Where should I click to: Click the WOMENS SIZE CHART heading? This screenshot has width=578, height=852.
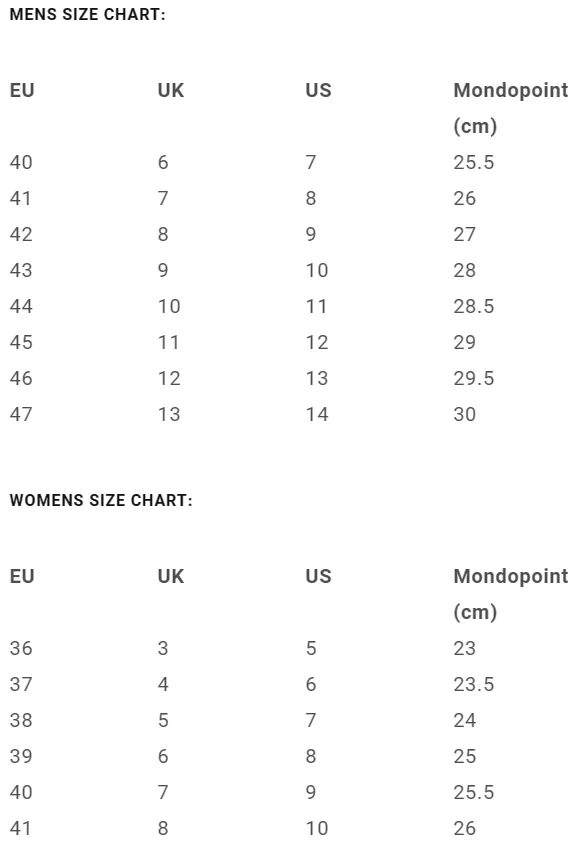[101, 500]
